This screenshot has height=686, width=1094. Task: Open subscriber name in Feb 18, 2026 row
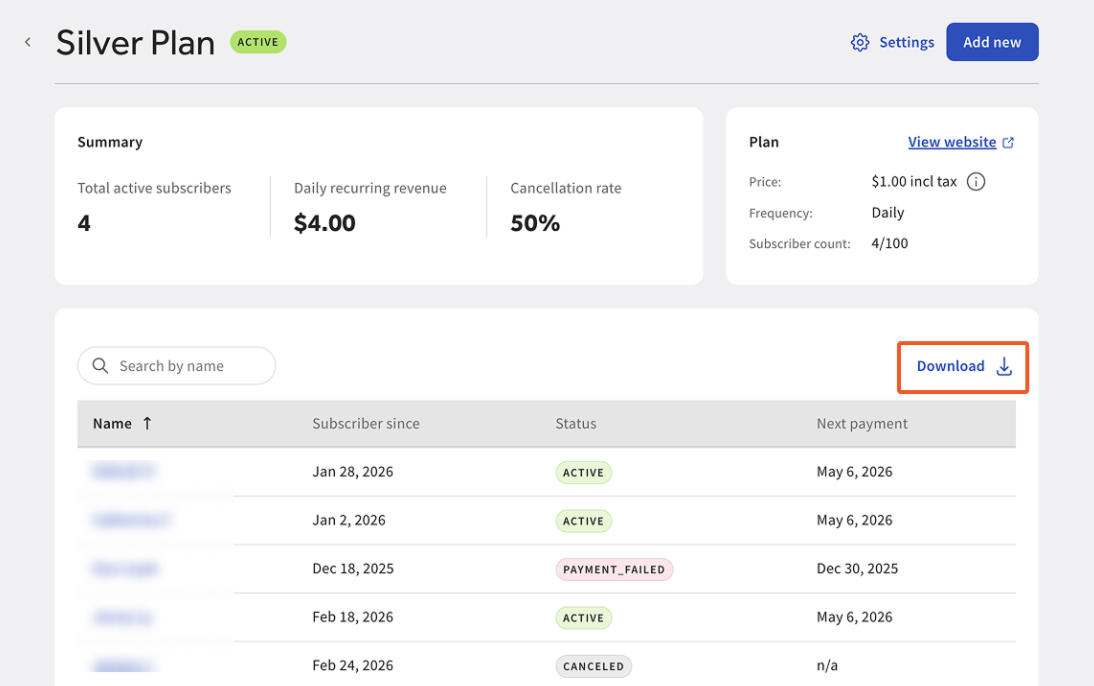click(123, 617)
